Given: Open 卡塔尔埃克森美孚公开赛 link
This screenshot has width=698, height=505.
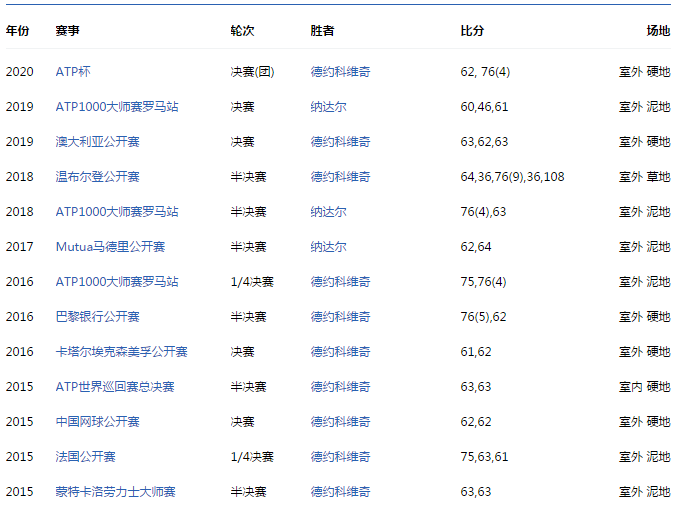Looking at the screenshot, I should coord(122,352).
